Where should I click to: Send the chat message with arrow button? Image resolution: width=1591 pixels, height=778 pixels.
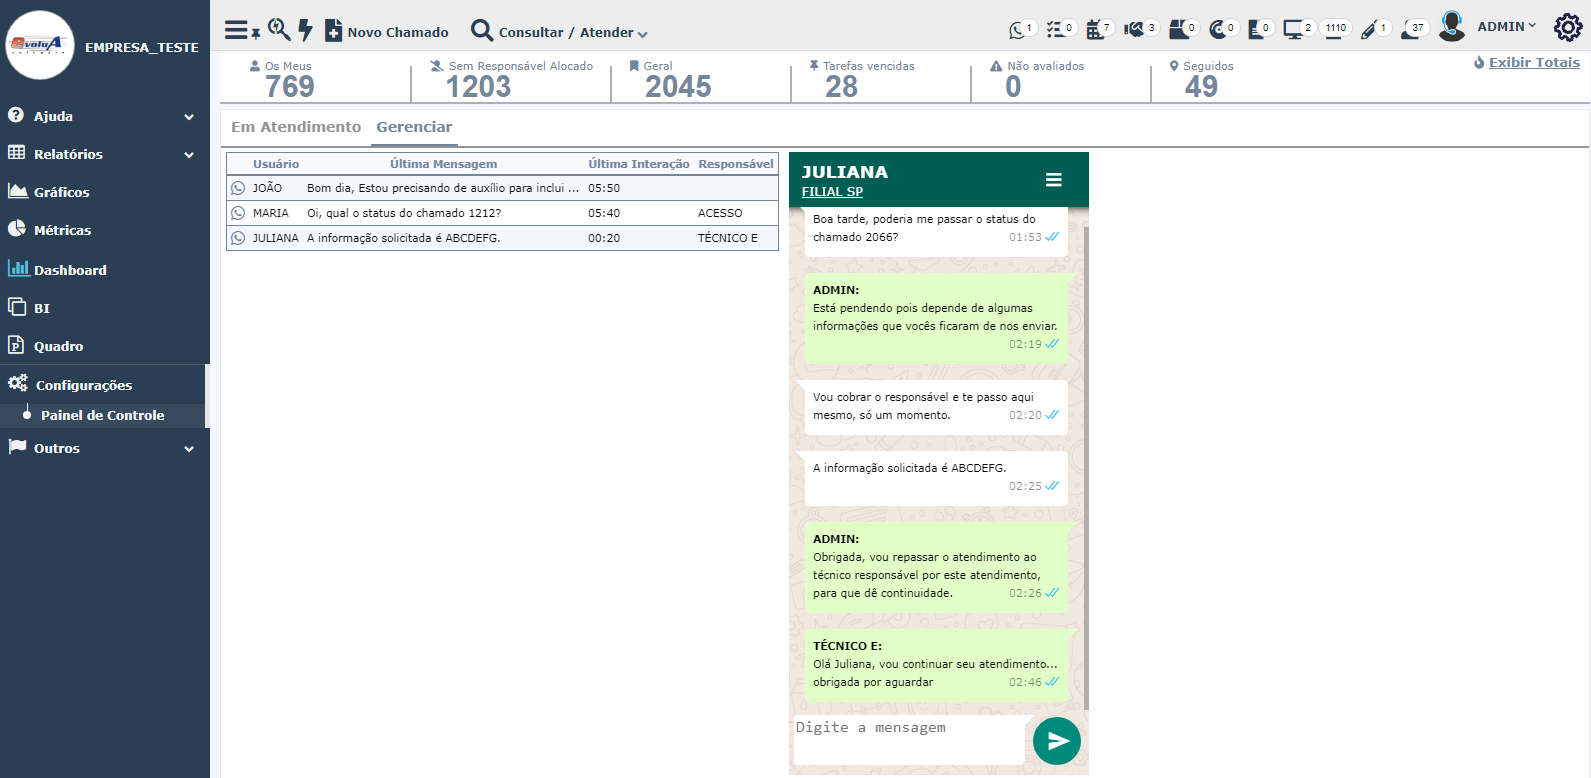pyautogui.click(x=1057, y=741)
